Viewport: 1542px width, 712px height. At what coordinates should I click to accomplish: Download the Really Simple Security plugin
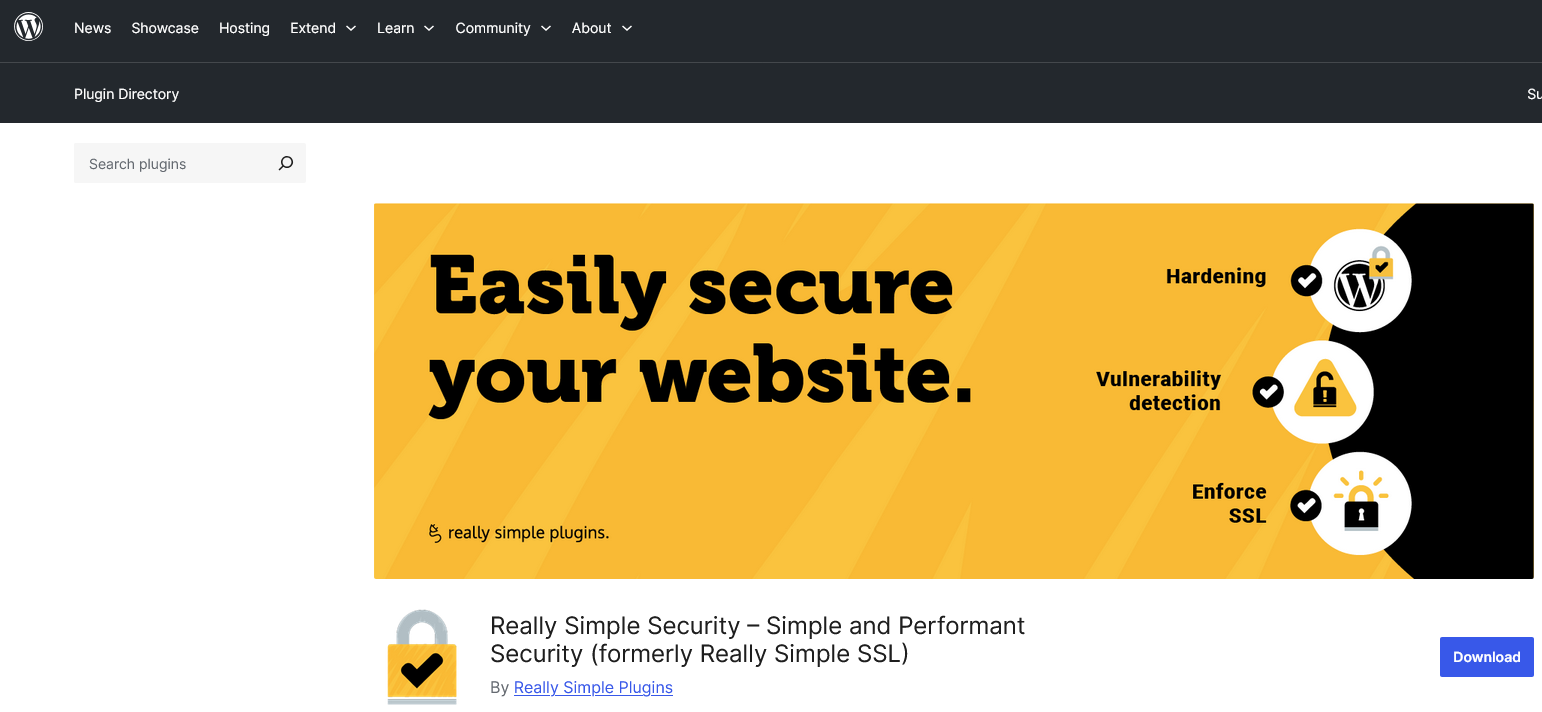[1486, 657]
